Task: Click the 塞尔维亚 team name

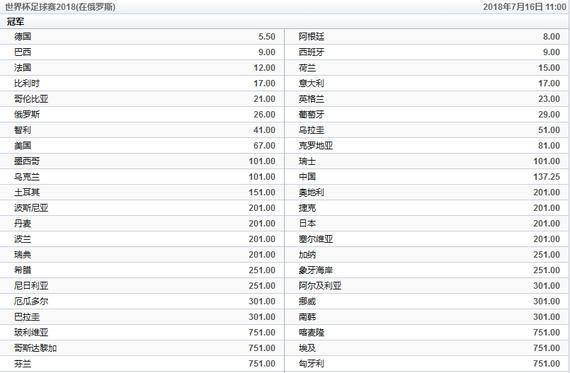Action: pos(316,239)
